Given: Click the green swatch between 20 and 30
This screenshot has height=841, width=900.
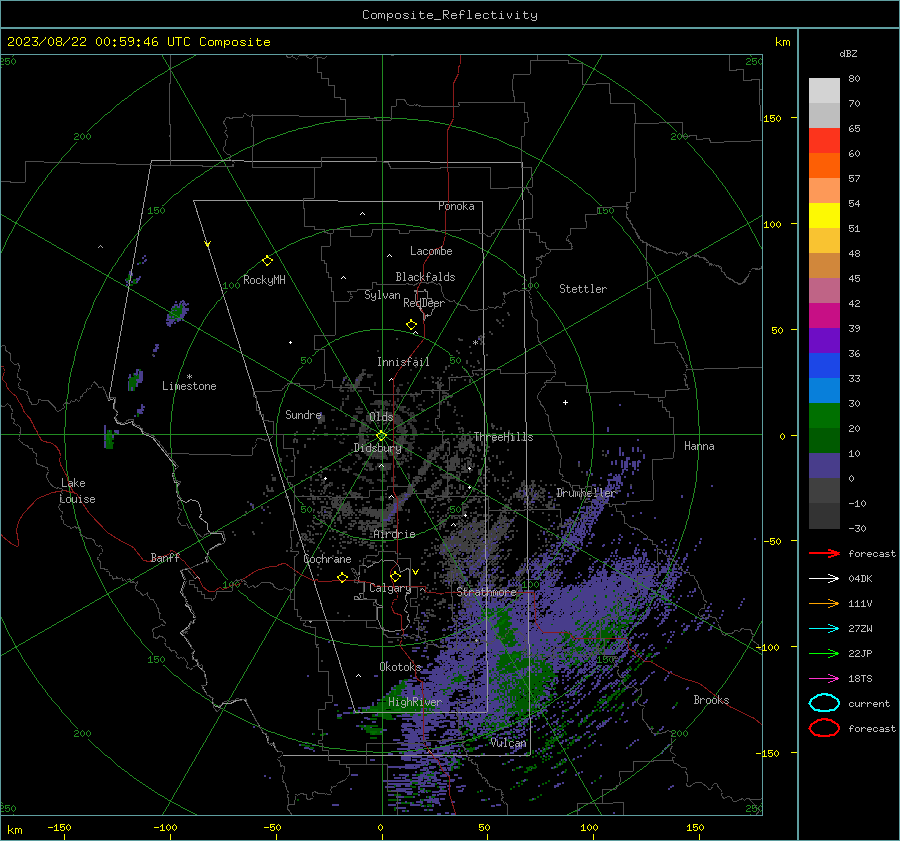Looking at the screenshot, I should click(x=824, y=416).
